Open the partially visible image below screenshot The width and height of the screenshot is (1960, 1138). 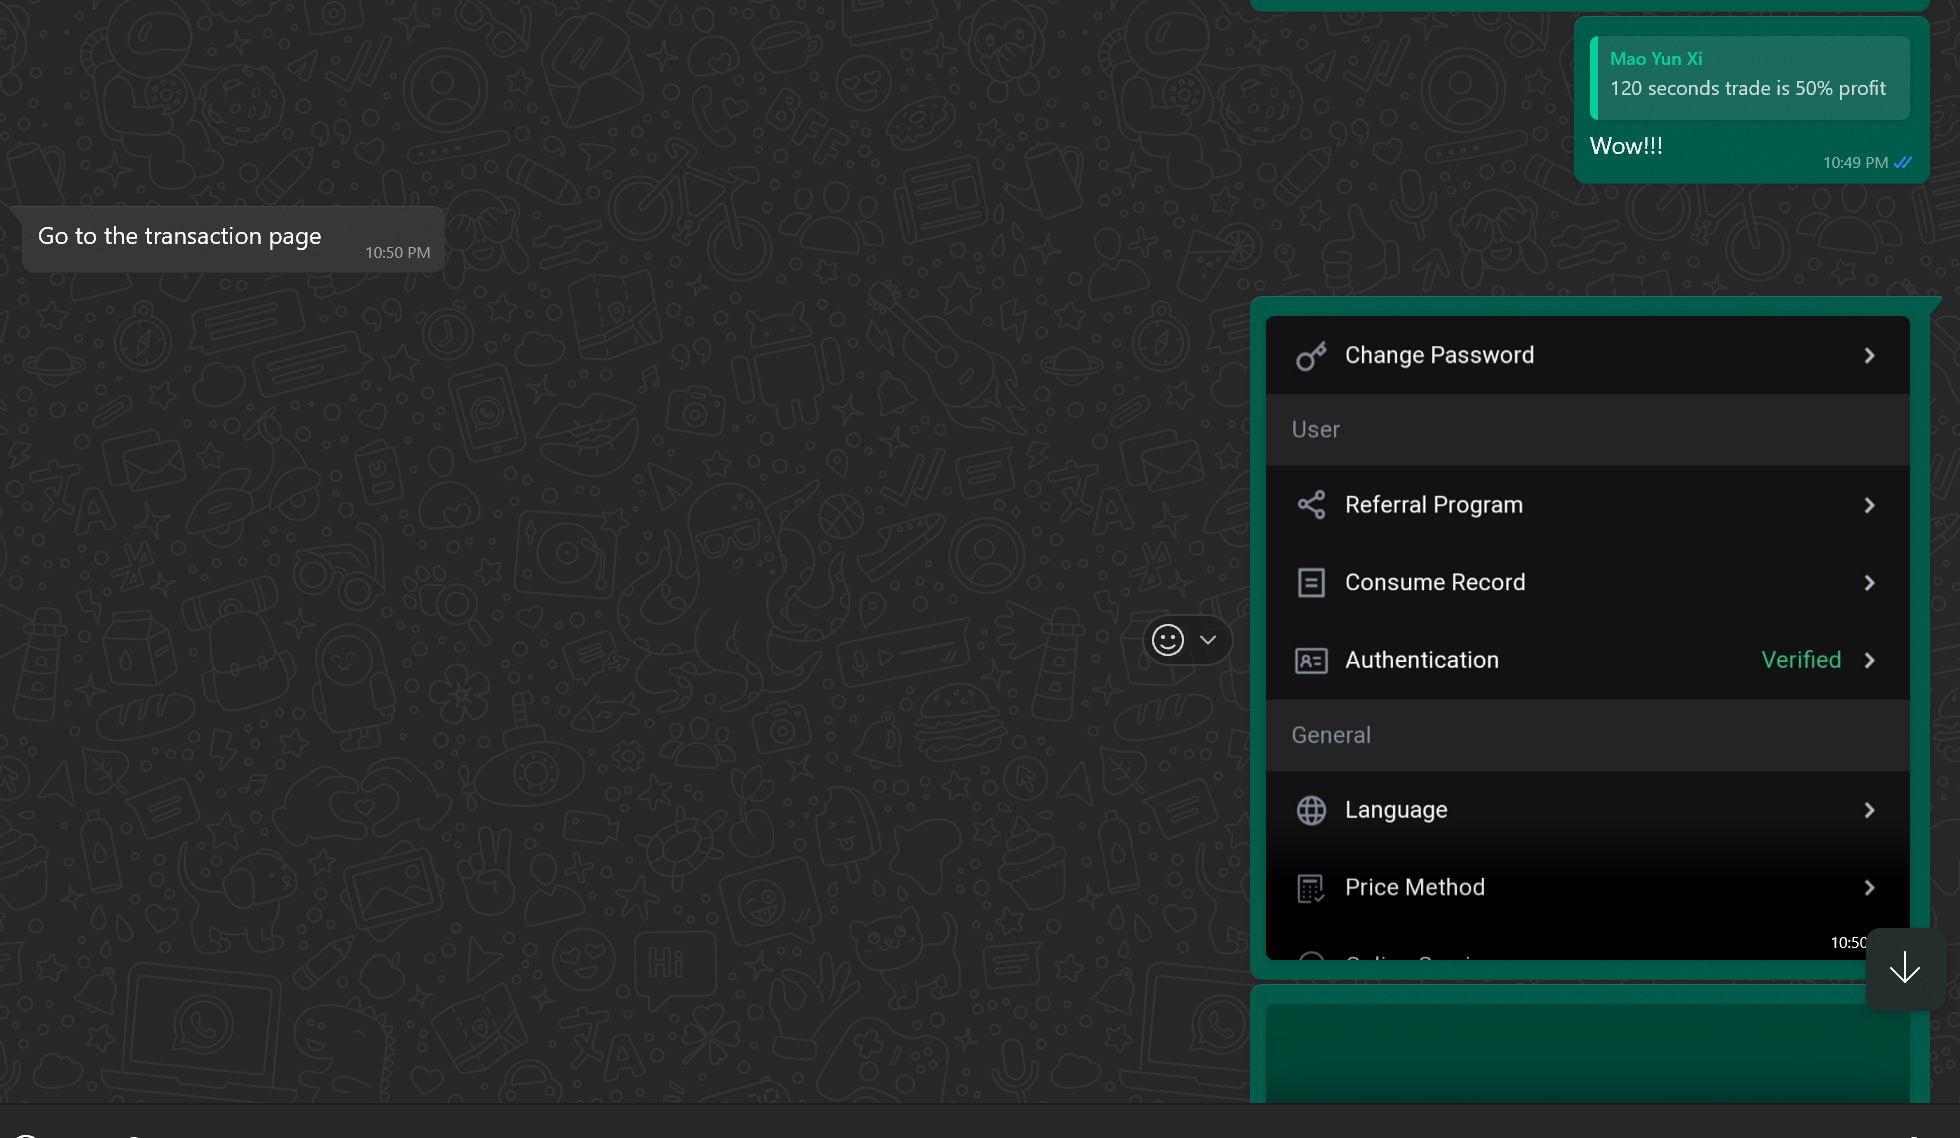[x=1587, y=1050]
